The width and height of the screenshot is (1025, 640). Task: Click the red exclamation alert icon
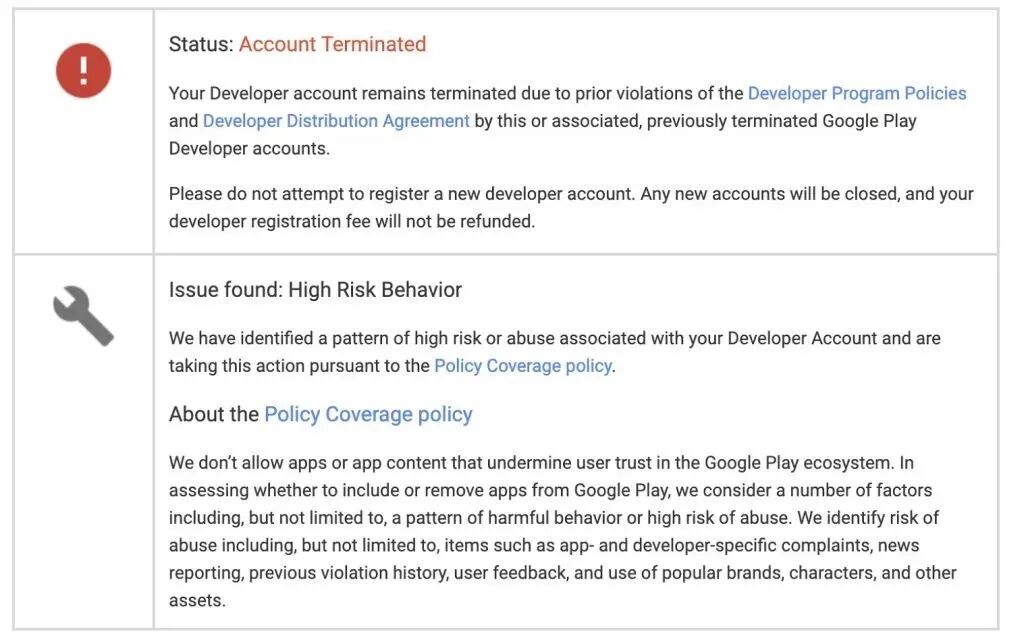click(83, 71)
